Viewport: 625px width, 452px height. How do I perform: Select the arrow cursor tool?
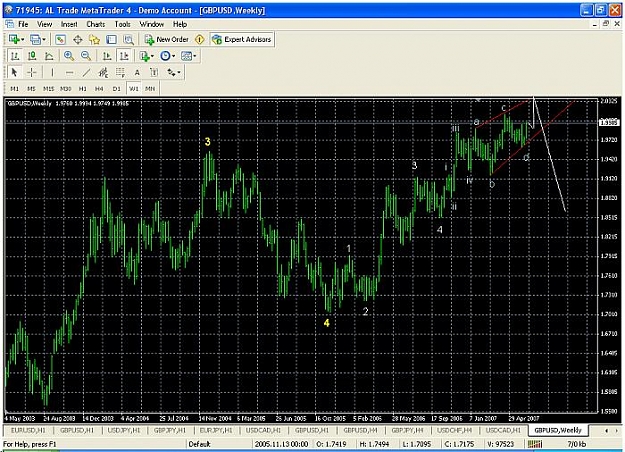click(x=15, y=73)
